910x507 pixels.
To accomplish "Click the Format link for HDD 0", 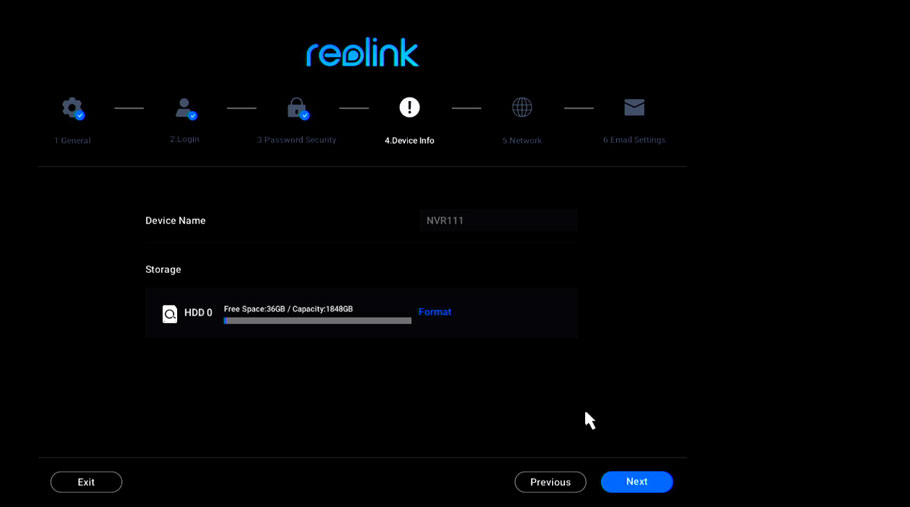I will point(435,312).
